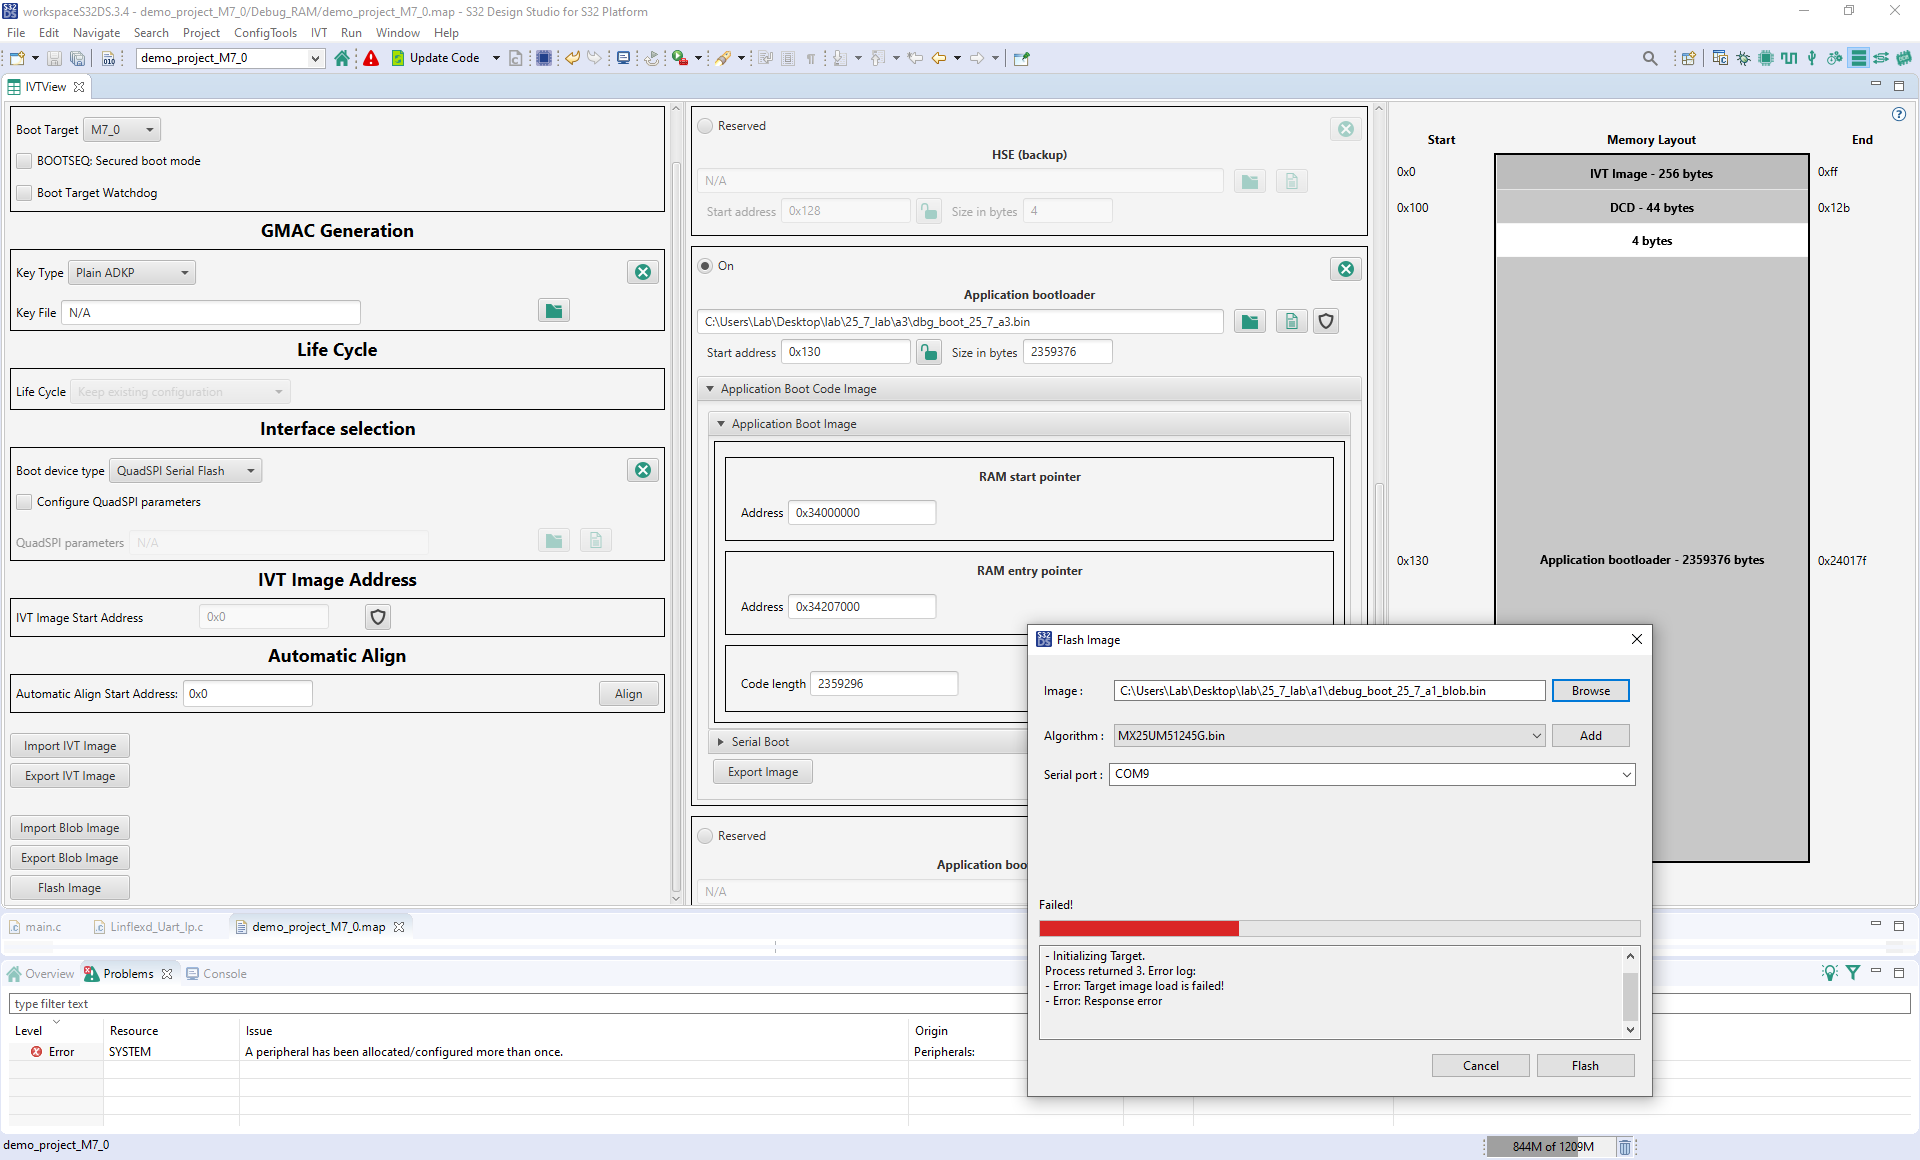
Task: Remove GMAC Key Type with green X icon
Action: click(643, 272)
